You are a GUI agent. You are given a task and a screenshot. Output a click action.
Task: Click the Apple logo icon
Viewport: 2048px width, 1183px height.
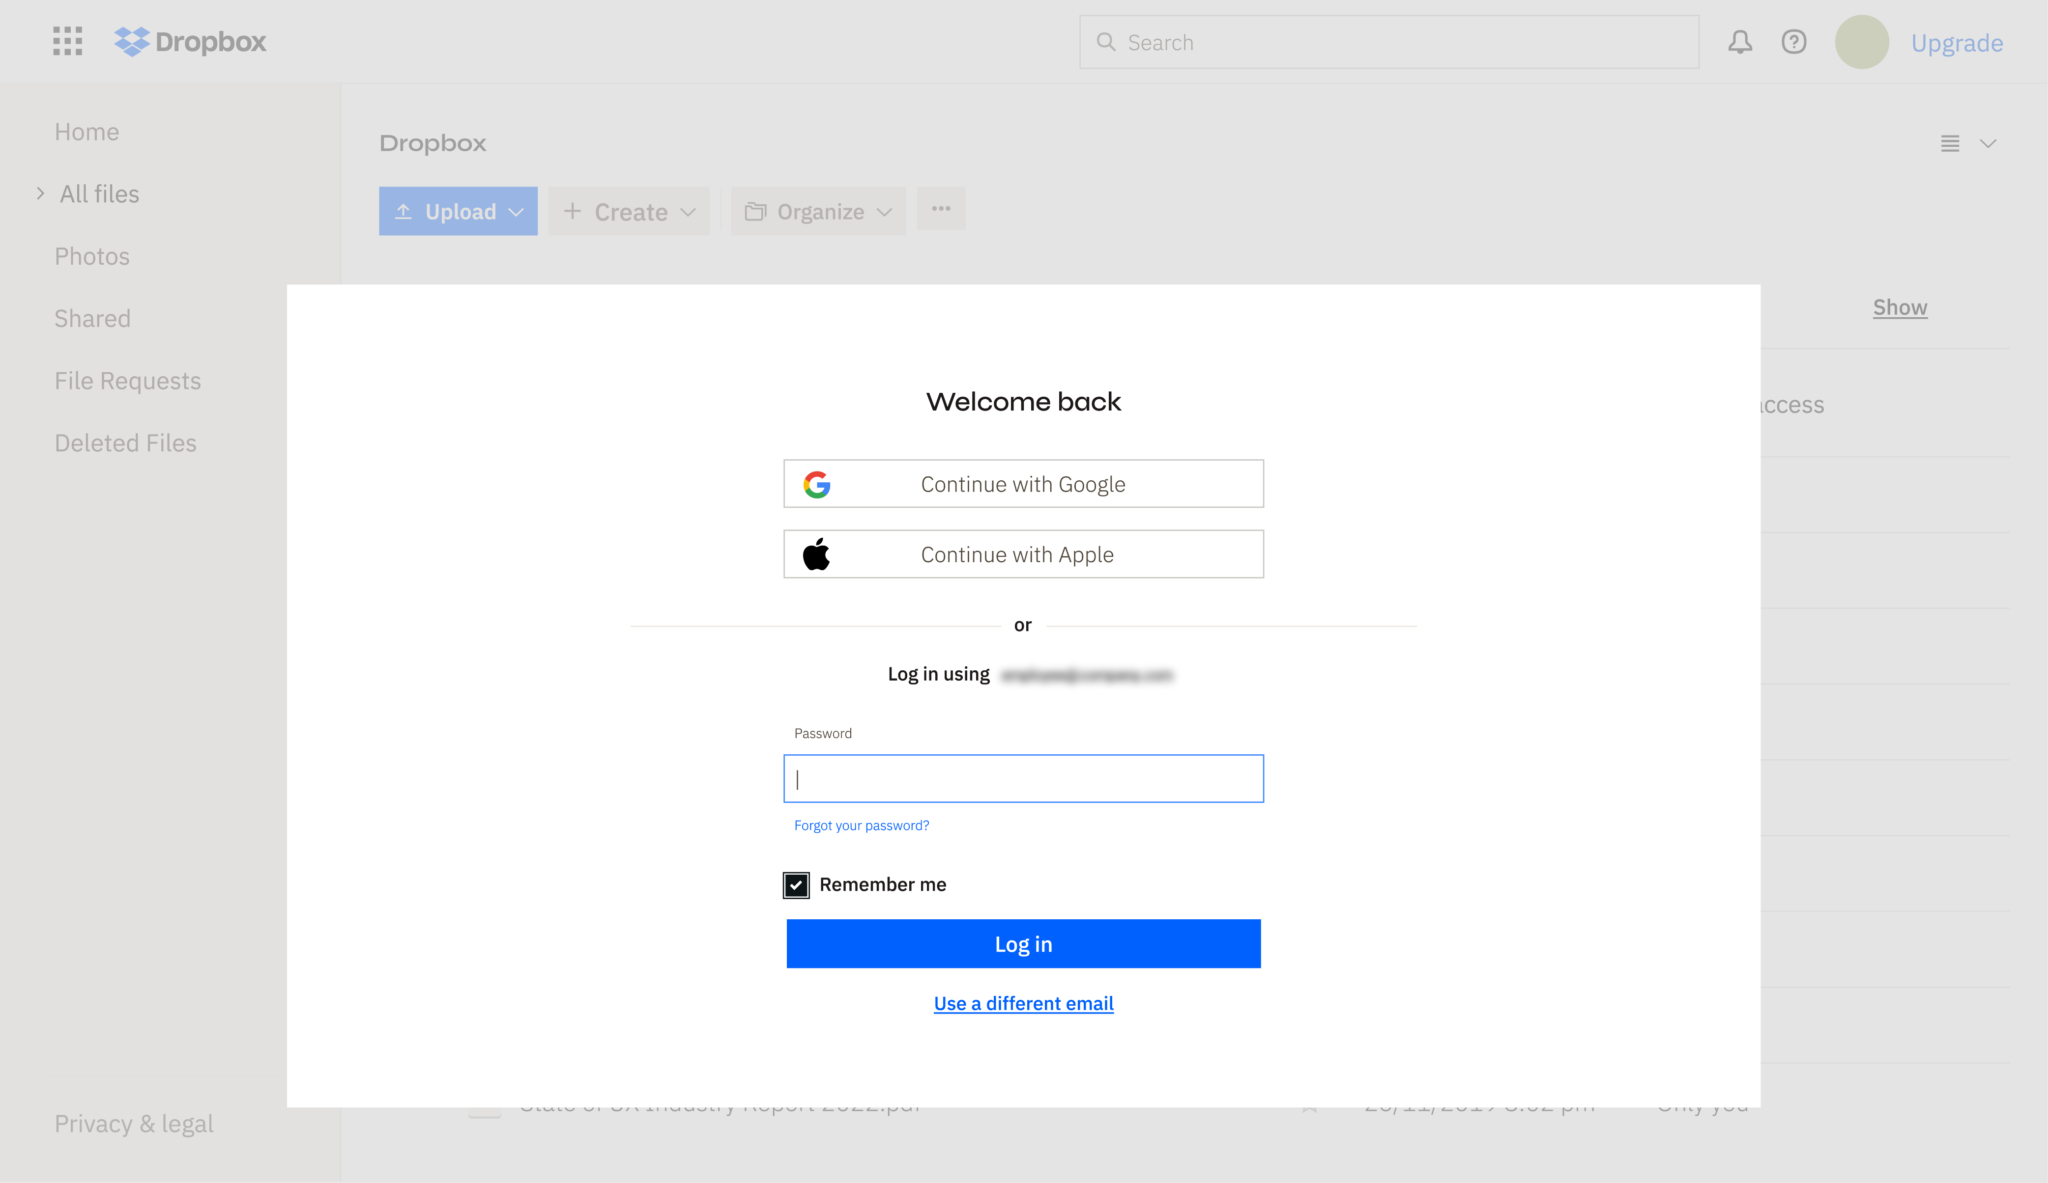pyautogui.click(x=816, y=554)
